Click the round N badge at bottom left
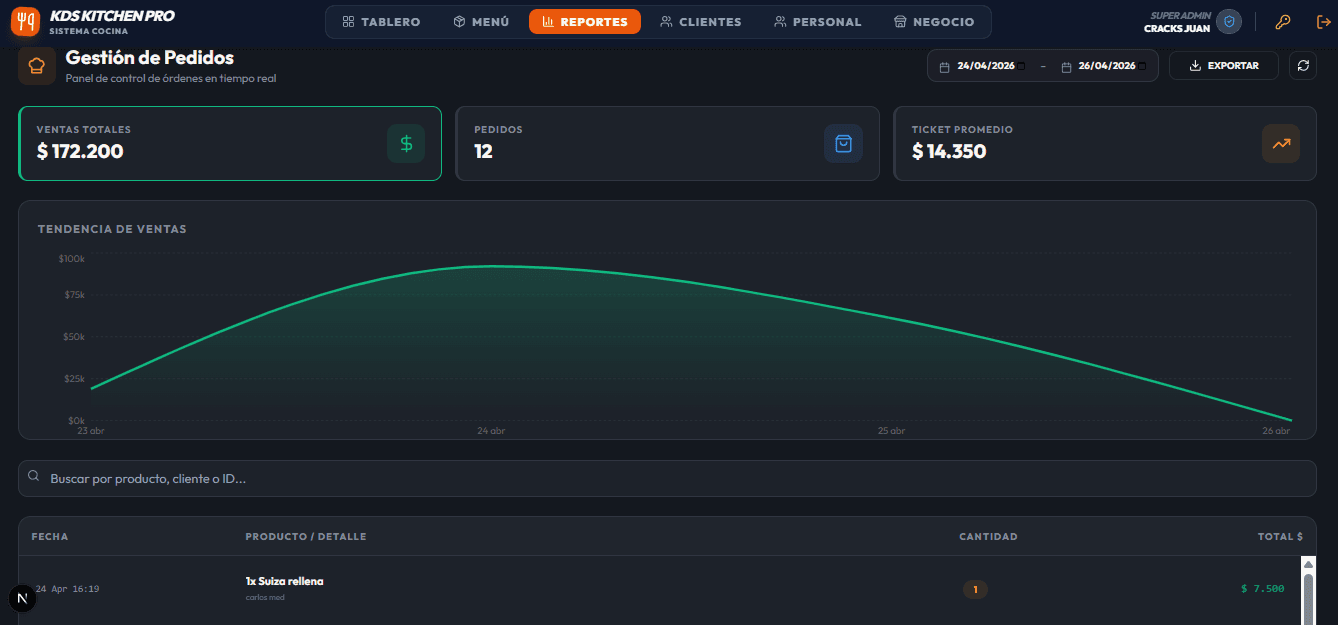The width and height of the screenshot is (1338, 625). (22, 598)
